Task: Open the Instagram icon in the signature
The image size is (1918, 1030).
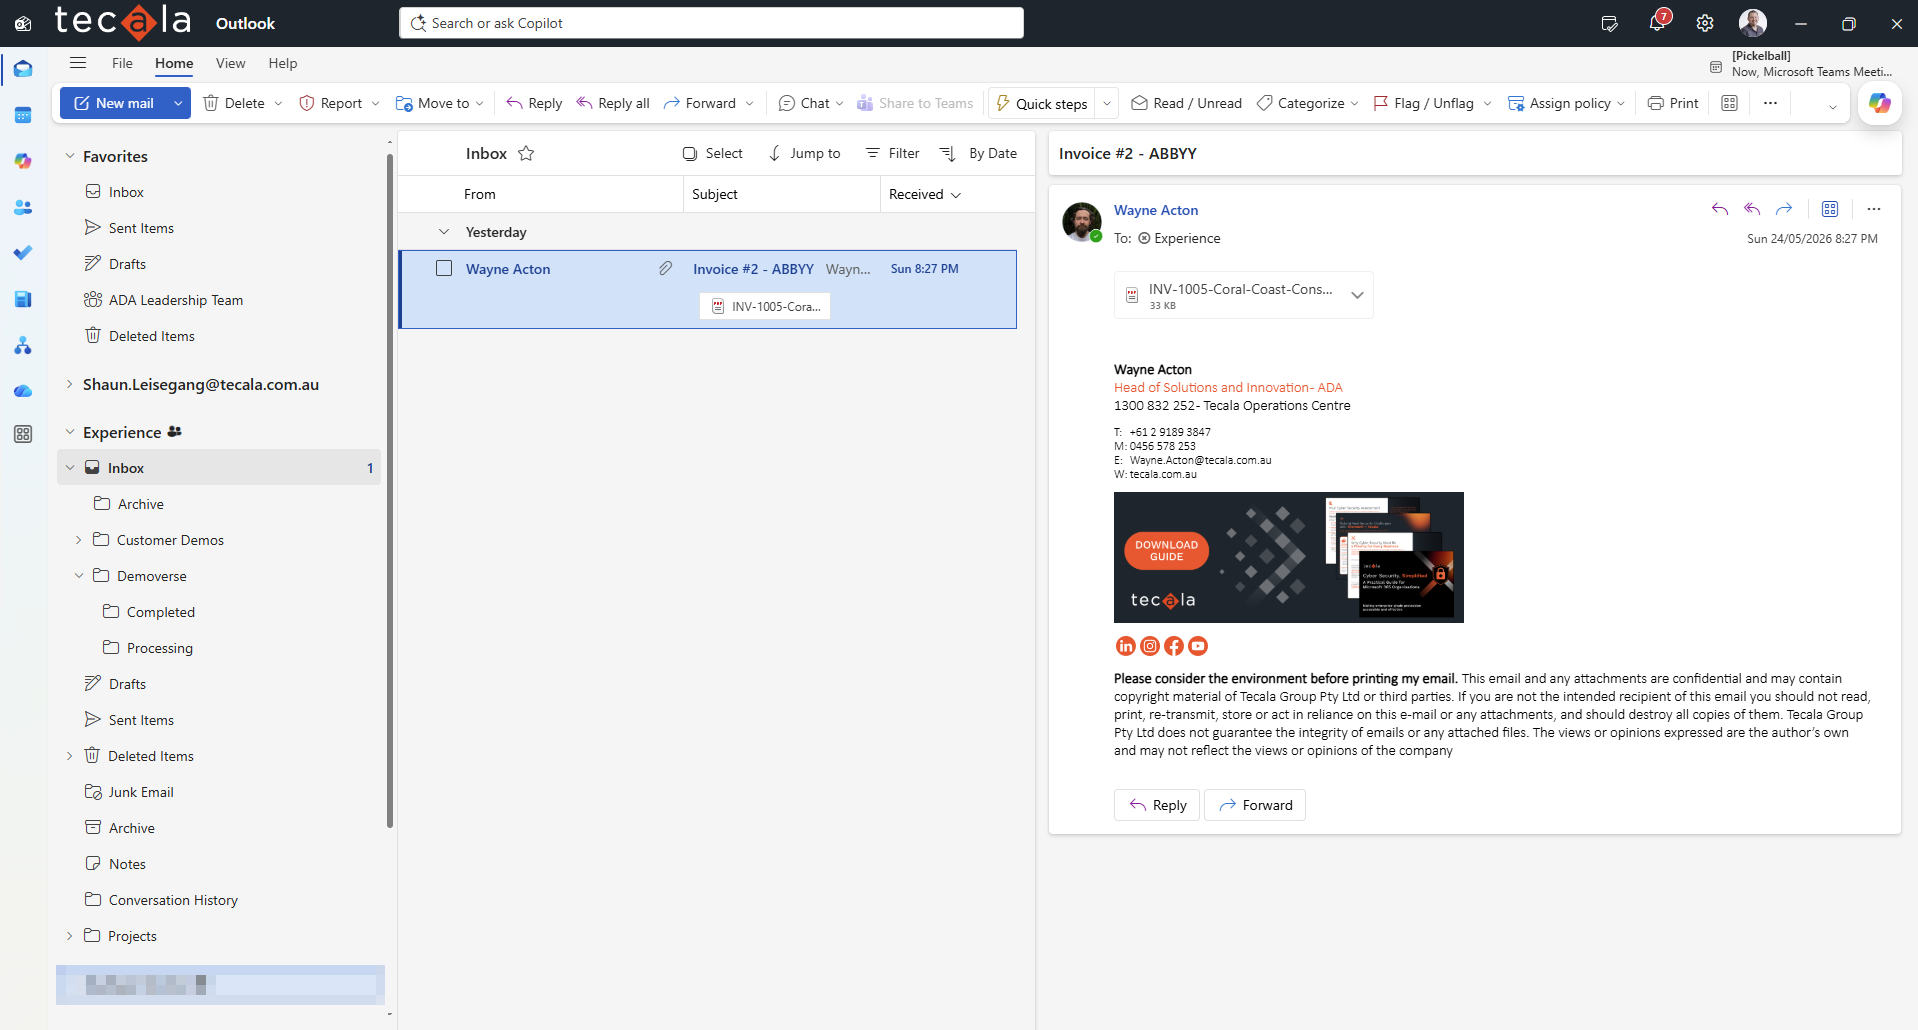Action: (1150, 646)
